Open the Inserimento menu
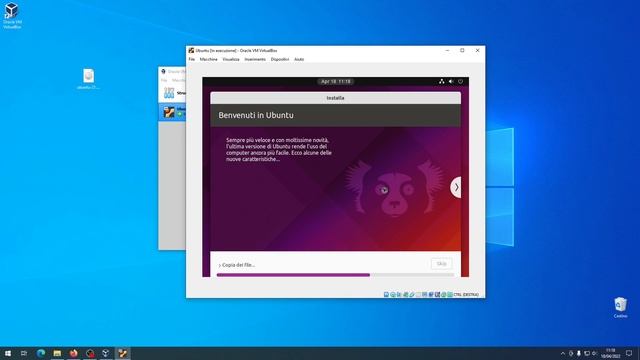This screenshot has width=640, height=360. click(x=255, y=59)
